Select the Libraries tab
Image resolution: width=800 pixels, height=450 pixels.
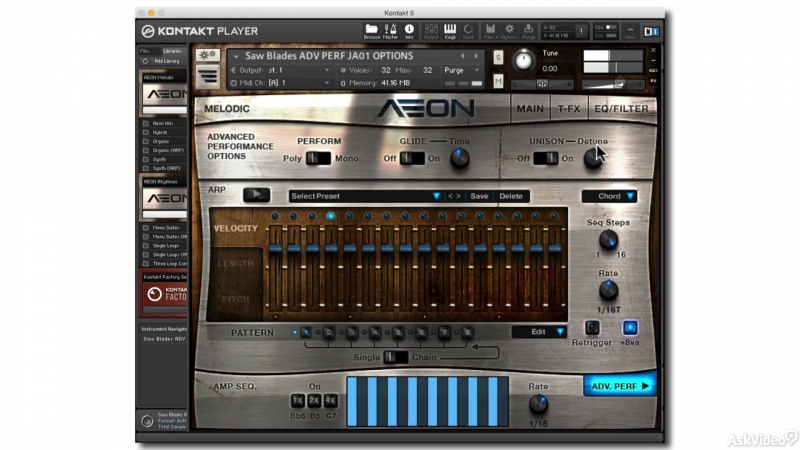172,51
